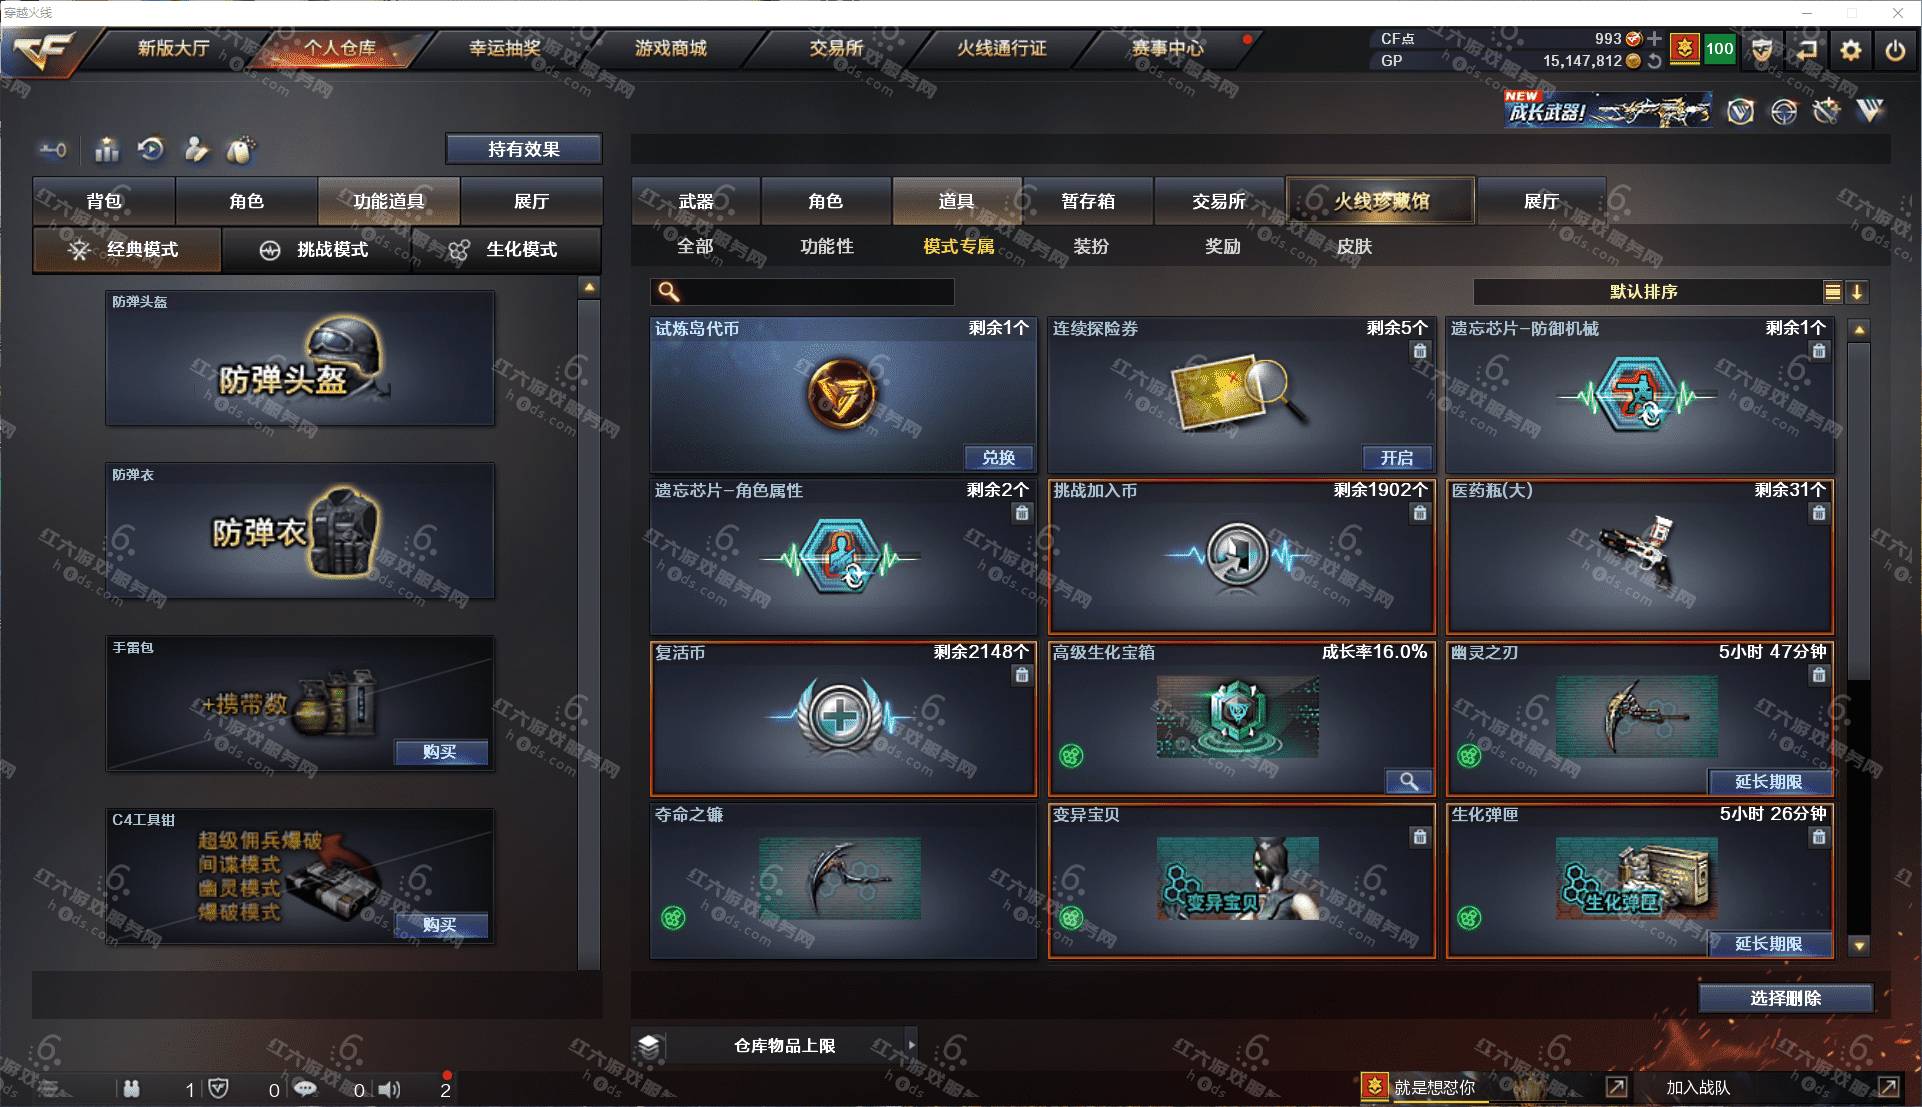This screenshot has width=1922, height=1107.
Task: Open the 默认排序 sort dropdown
Action: (1645, 292)
